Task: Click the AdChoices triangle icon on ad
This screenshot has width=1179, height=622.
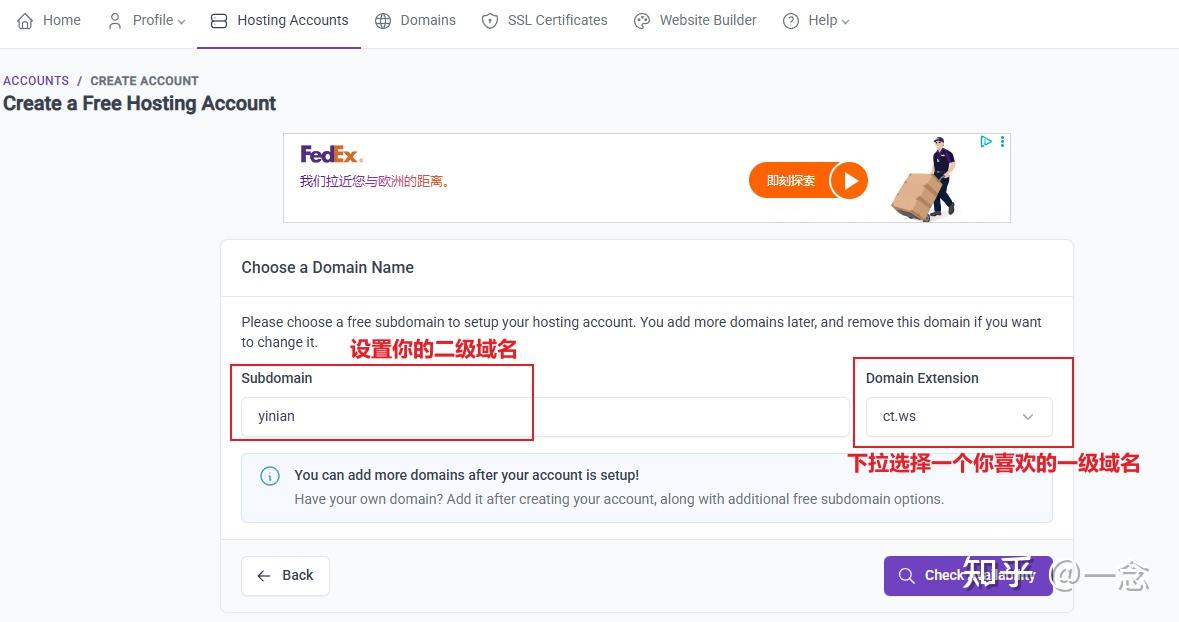Action: pos(986,142)
